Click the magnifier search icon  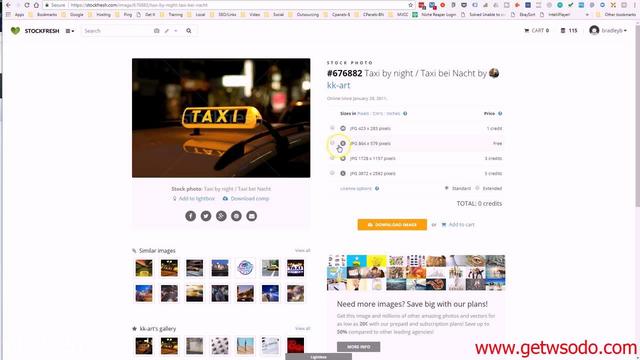(189, 31)
